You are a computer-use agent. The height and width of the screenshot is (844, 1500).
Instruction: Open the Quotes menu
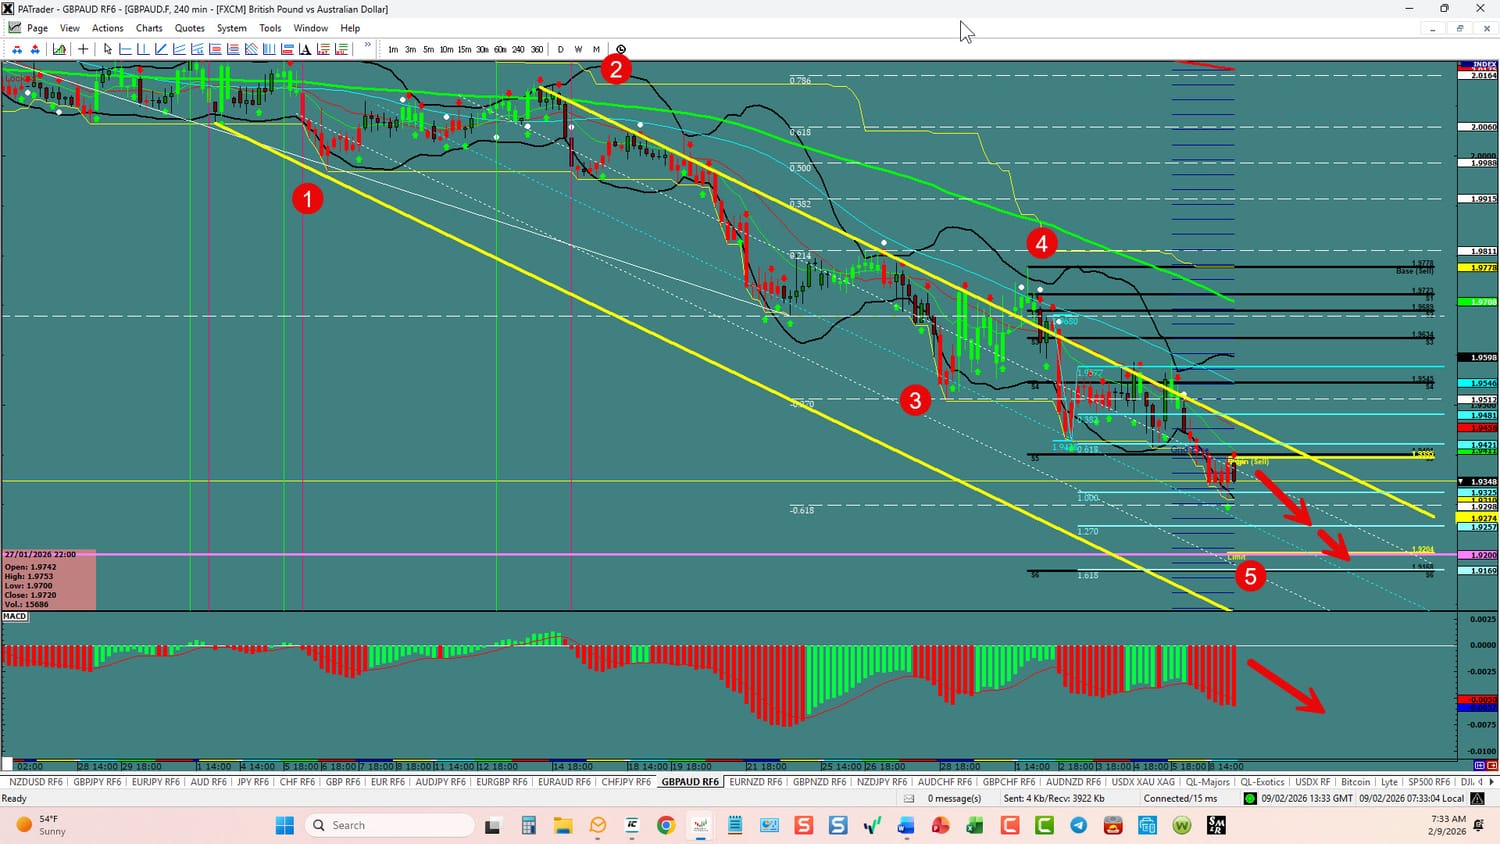pyautogui.click(x=190, y=28)
